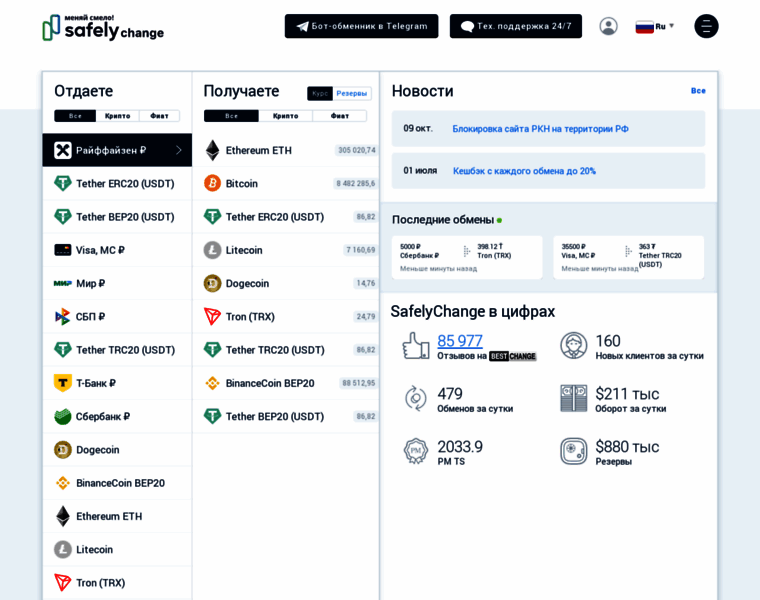Image resolution: width=760 pixels, height=600 pixels.
Task: Open the user account profile icon
Action: [608, 26]
